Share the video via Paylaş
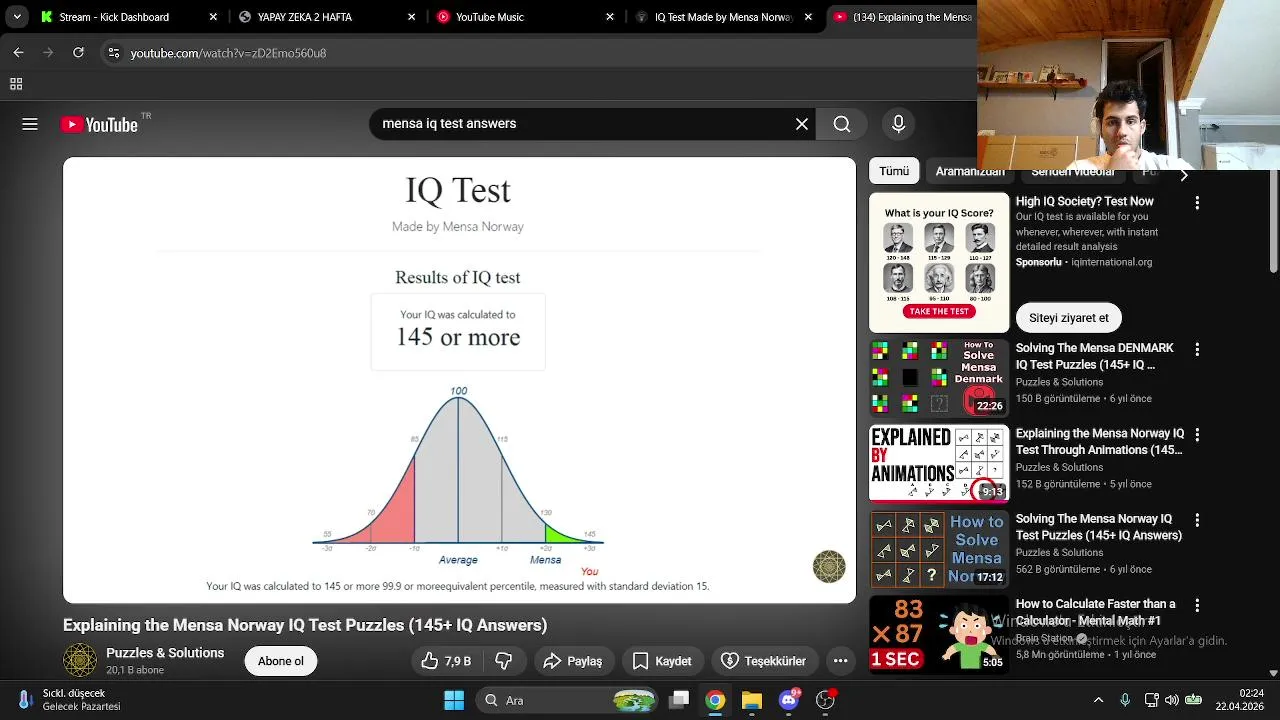The width and height of the screenshot is (1280, 720). [572, 661]
